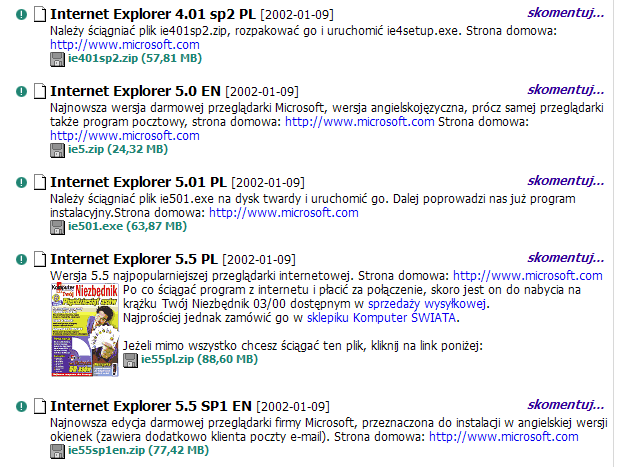This screenshot has height=467, width=632.
Task: Click the heading 'Internet Explorer 4.01 sp2 PL'
Action: [153, 14]
